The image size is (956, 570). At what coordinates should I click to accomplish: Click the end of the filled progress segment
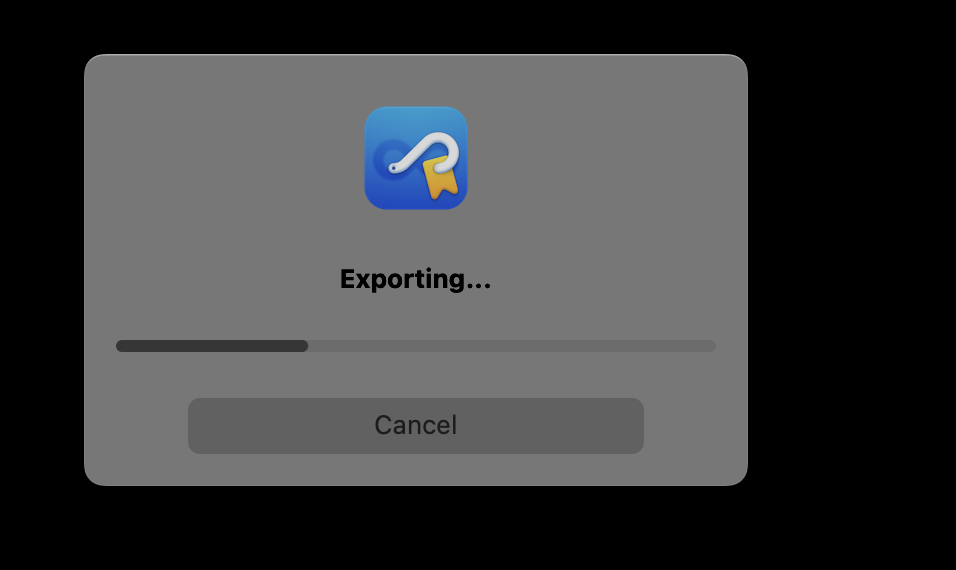tap(304, 346)
